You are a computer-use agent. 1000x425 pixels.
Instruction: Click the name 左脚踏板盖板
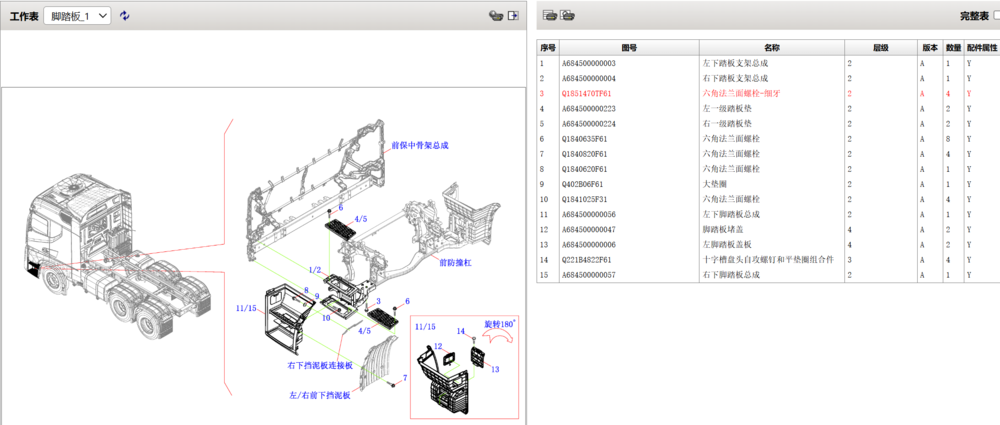pos(726,244)
